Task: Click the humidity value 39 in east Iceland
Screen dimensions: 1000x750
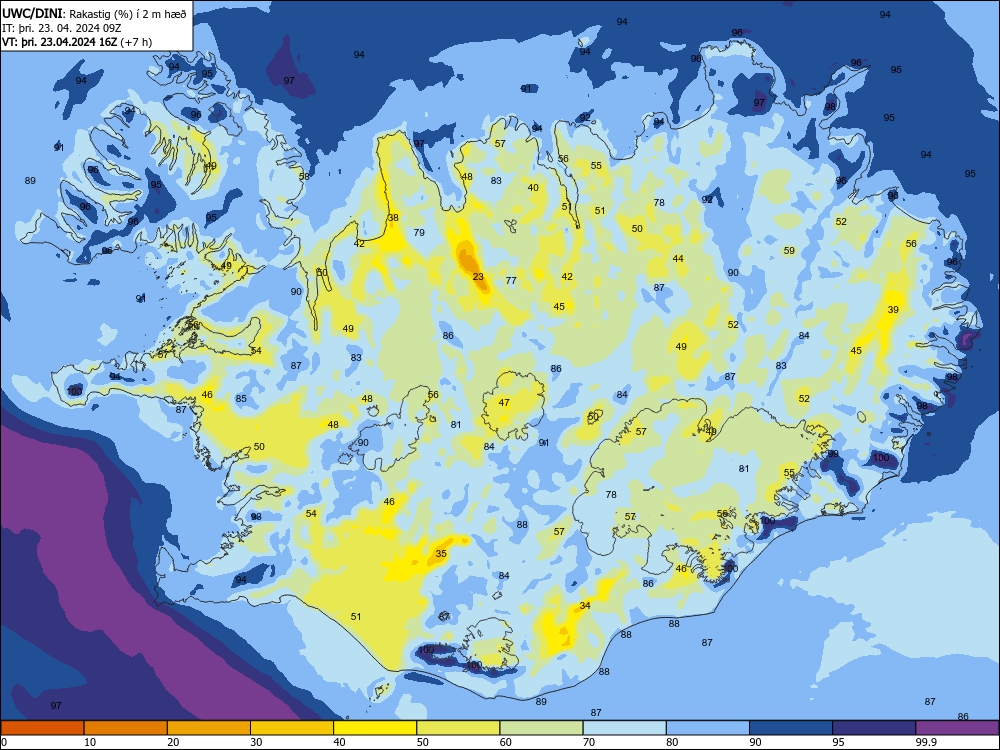Action: point(893,310)
